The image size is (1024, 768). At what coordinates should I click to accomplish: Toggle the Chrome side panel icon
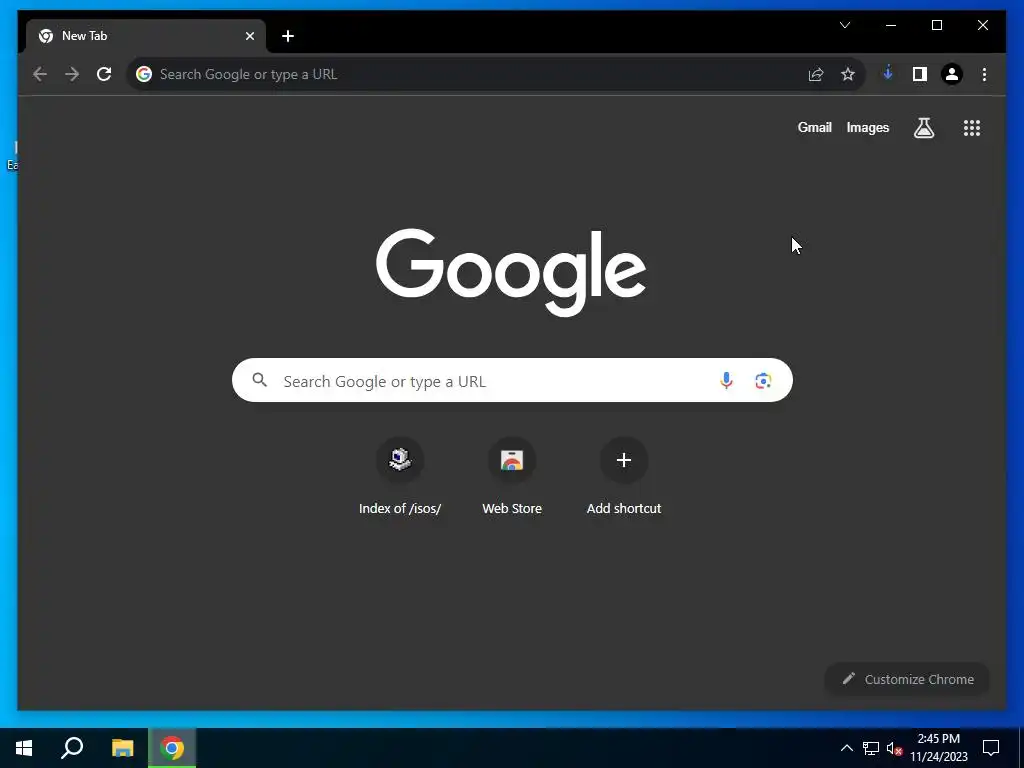click(920, 74)
